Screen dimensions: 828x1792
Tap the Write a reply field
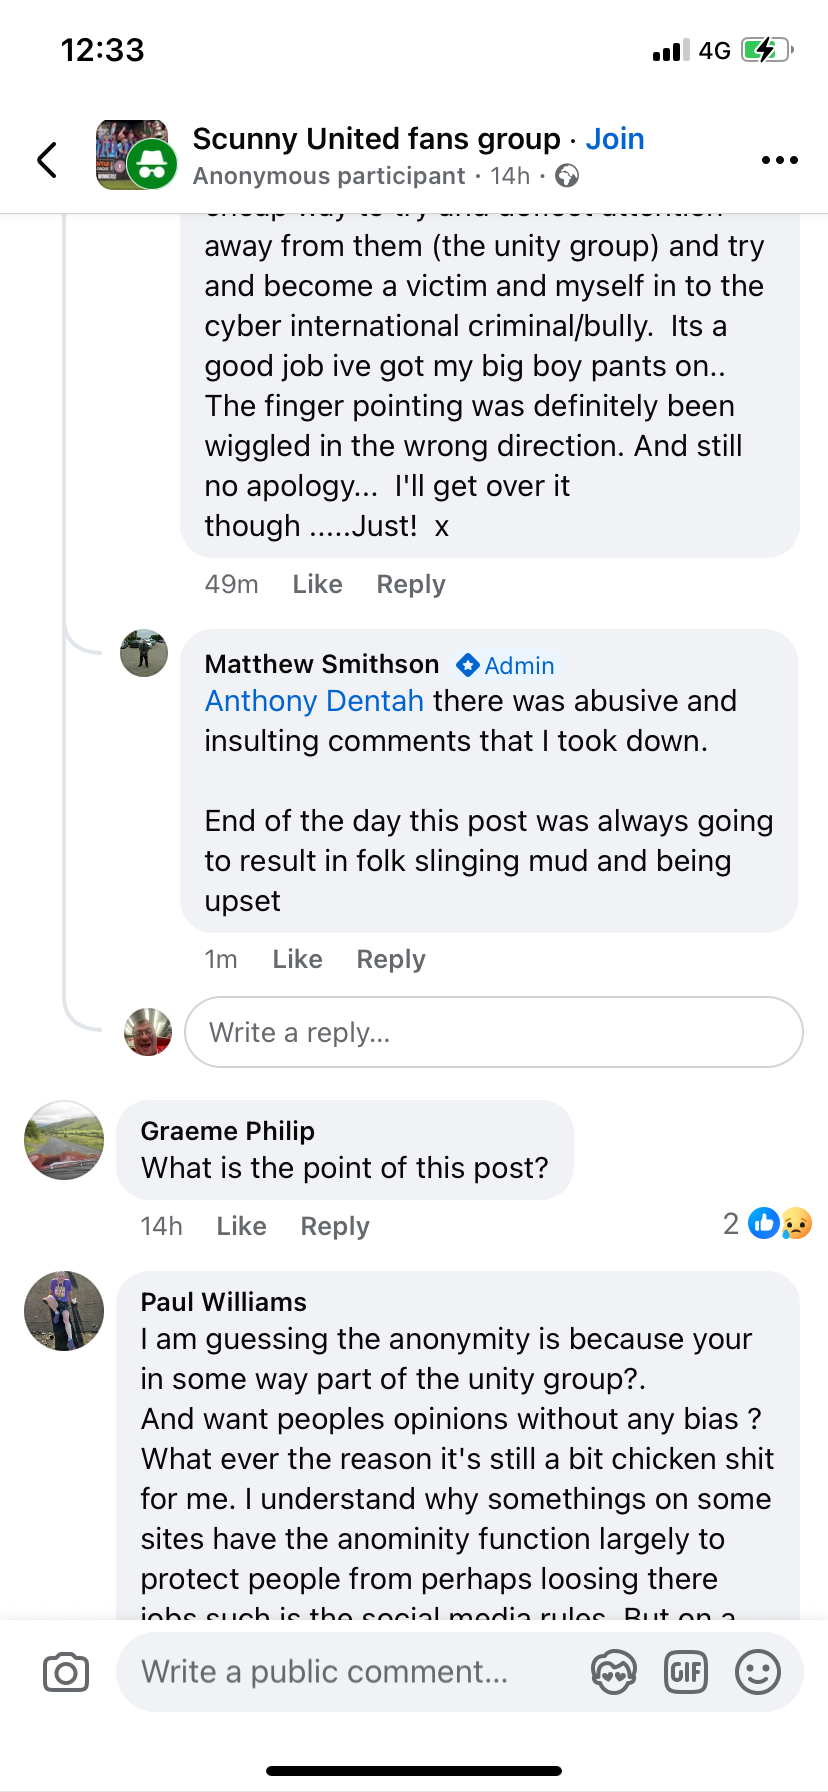click(494, 1032)
